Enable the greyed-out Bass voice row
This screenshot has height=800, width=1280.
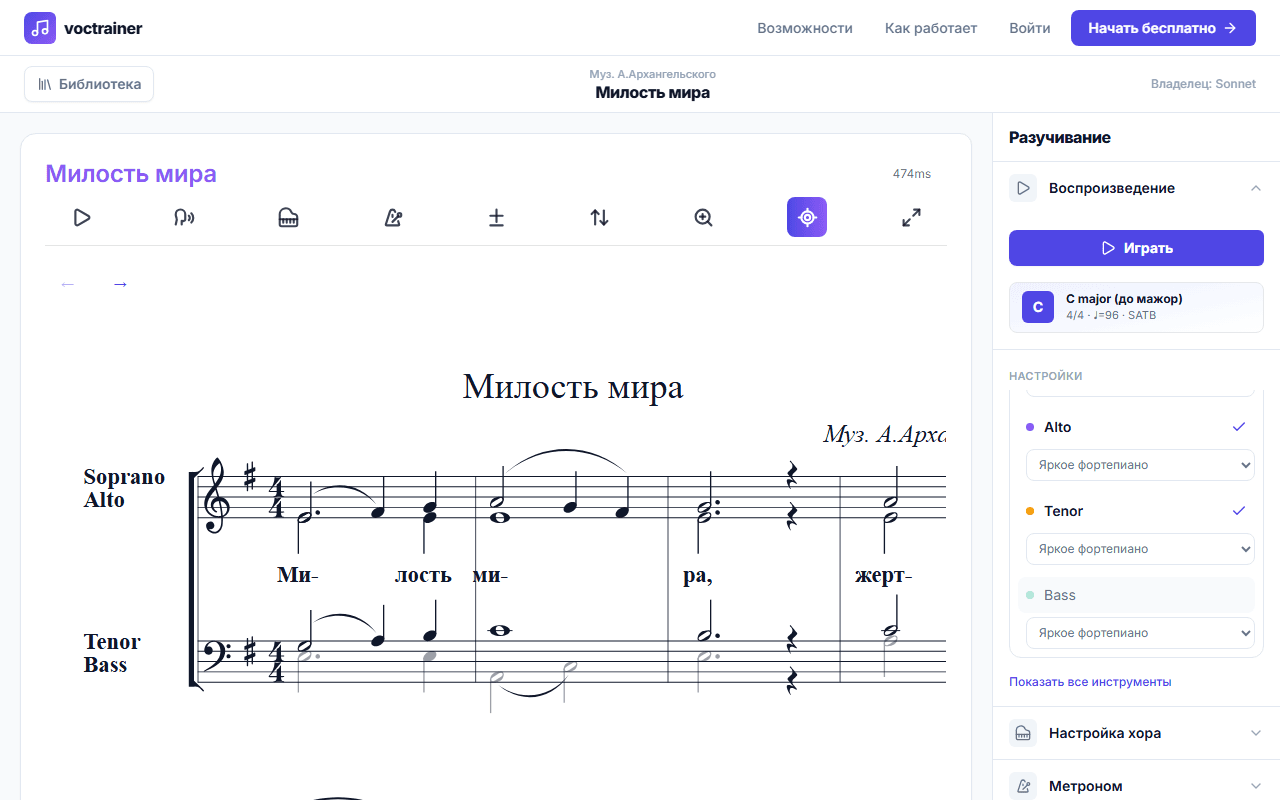[1136, 595]
